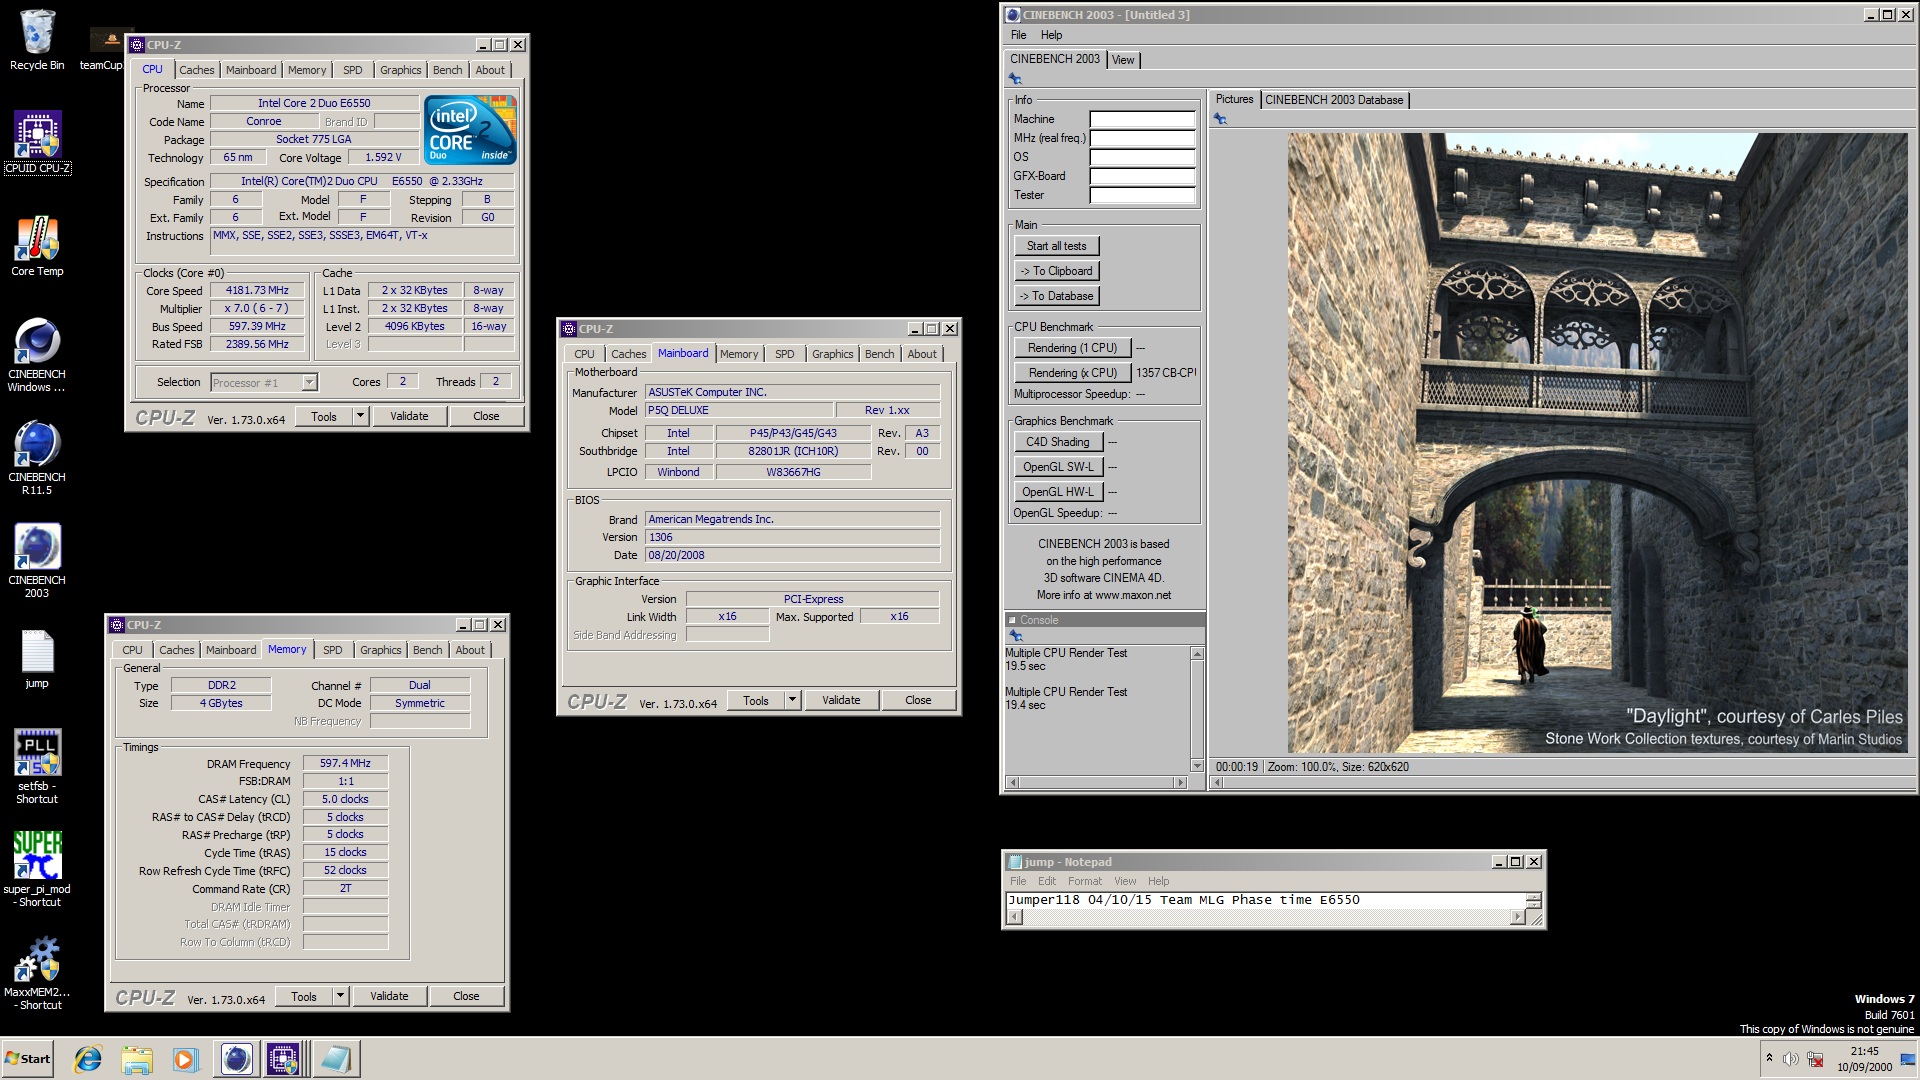
Task: Run Rendering (1 CPU) benchmark
Action: 1072,348
